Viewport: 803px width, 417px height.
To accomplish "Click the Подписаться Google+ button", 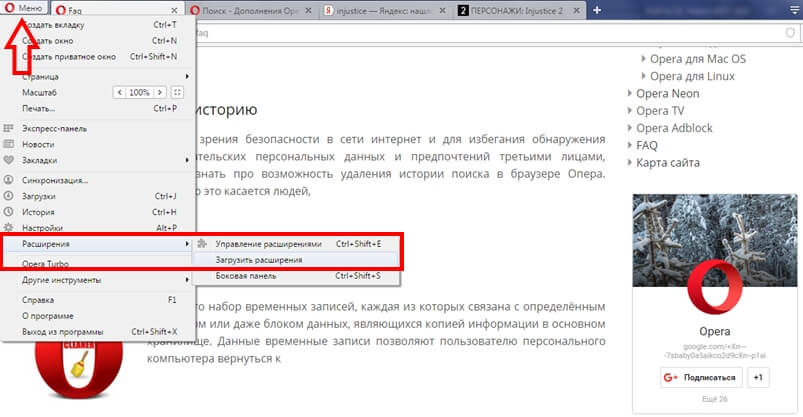I will [x=701, y=377].
